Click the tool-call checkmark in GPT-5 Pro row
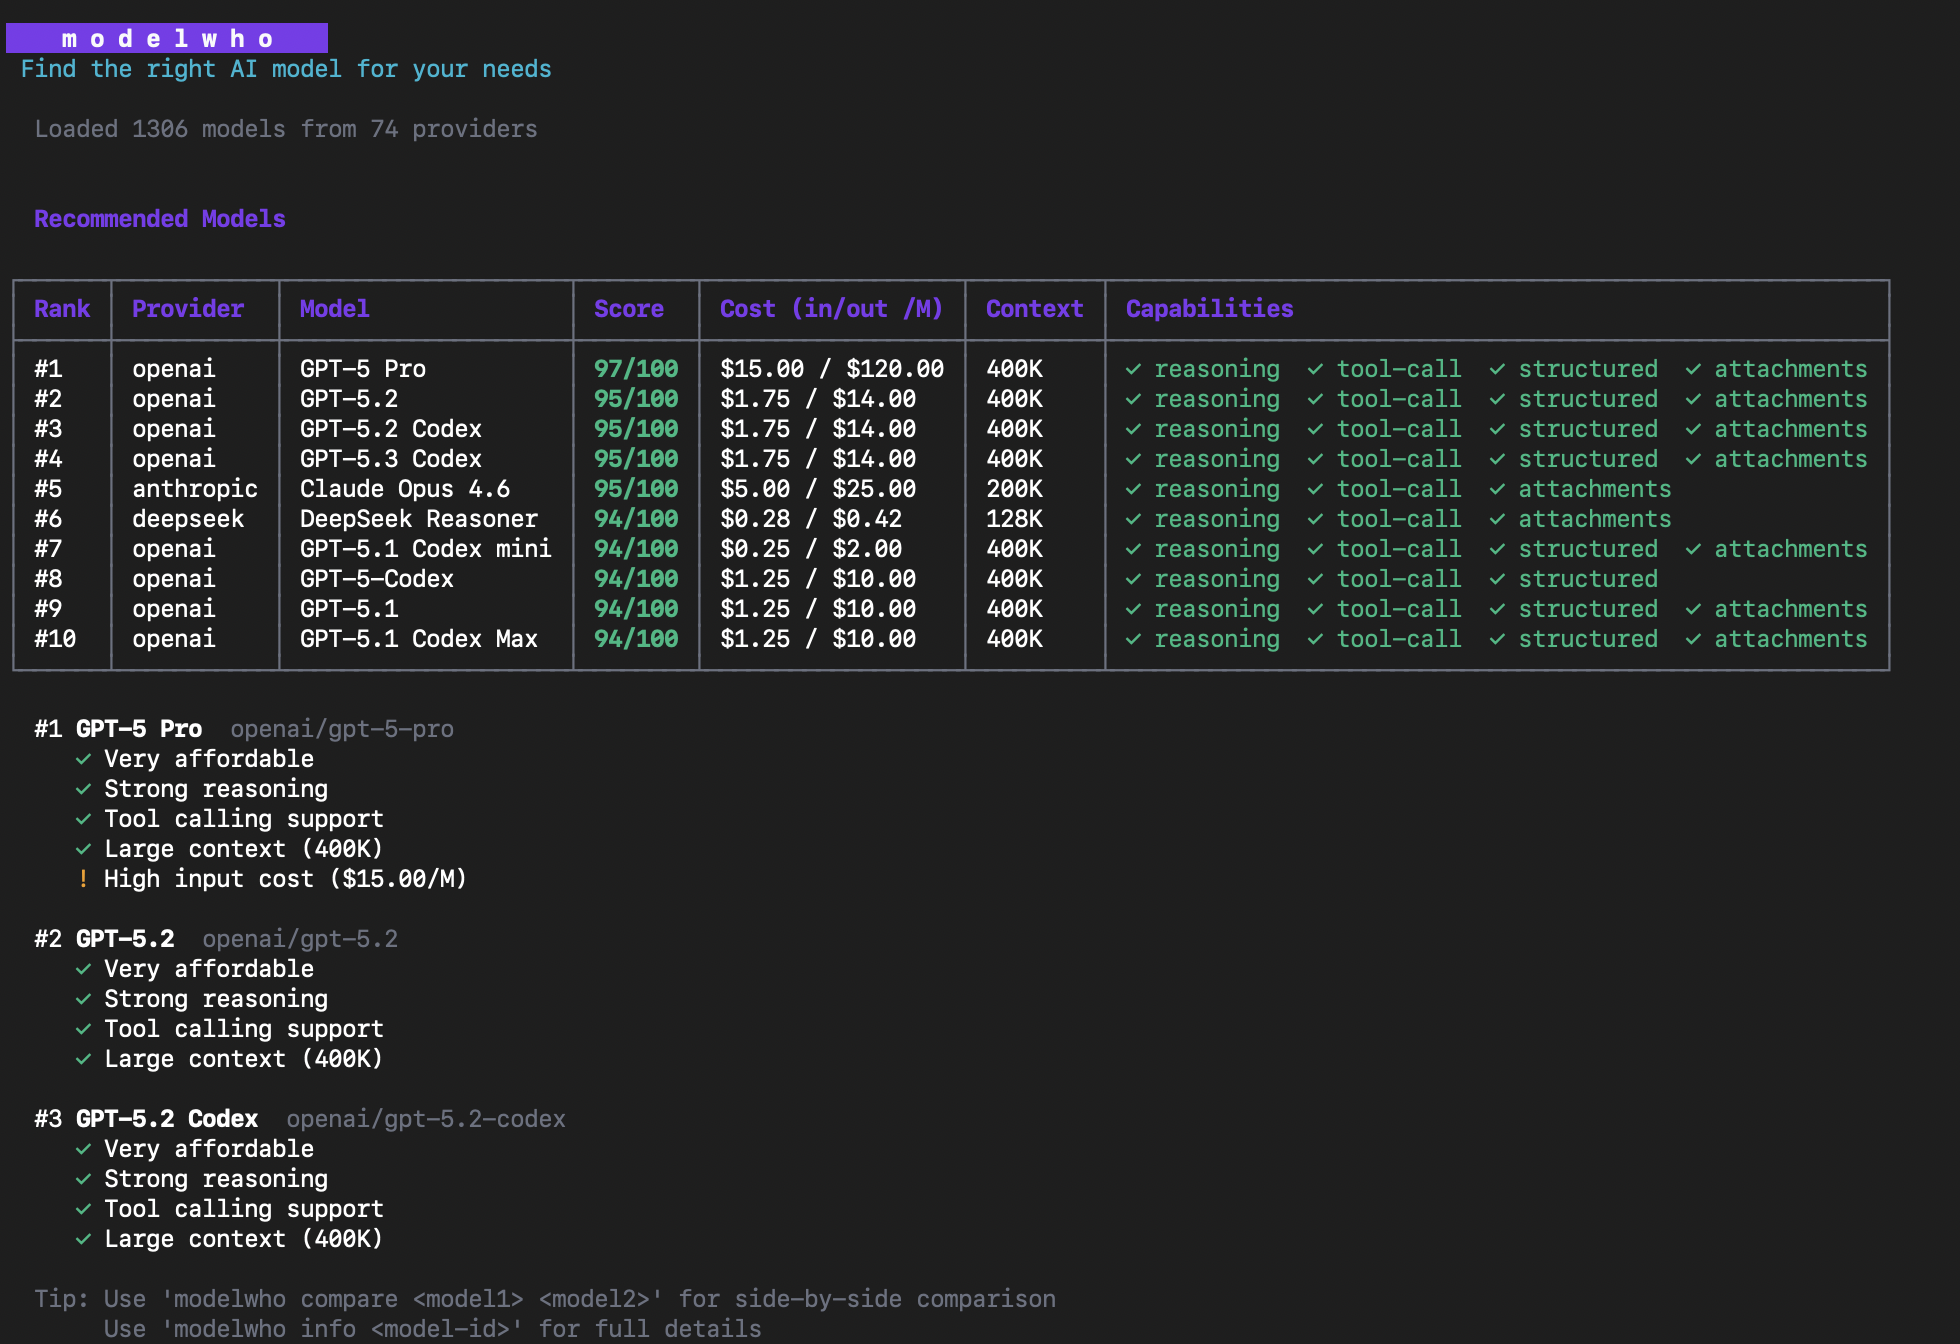Image resolution: width=1960 pixels, height=1344 pixels. (x=1315, y=369)
